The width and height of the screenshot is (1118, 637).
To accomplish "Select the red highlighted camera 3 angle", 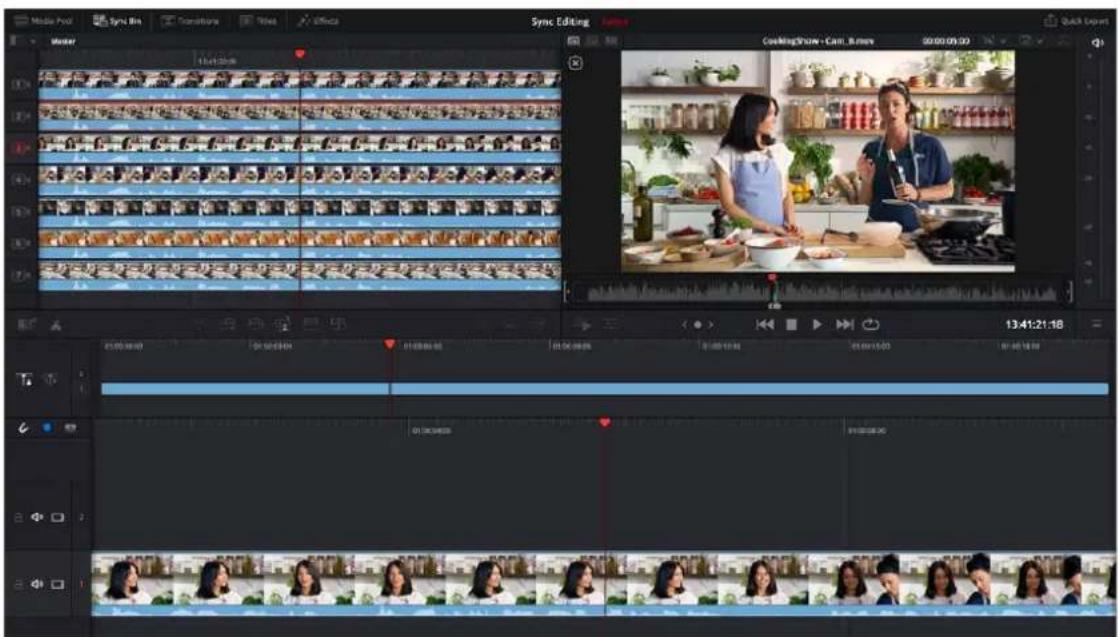I will pyautogui.click(x=21, y=148).
